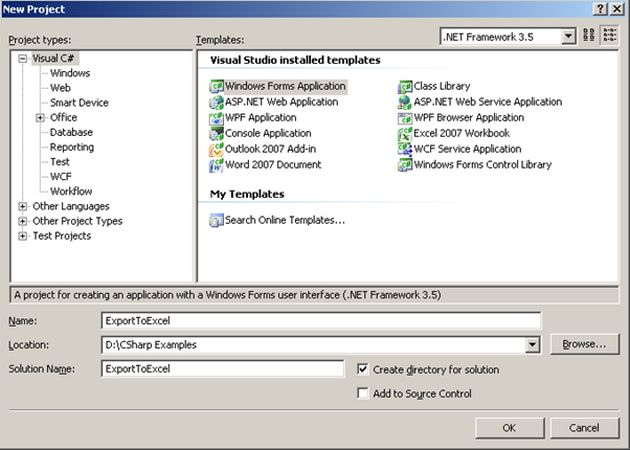The image size is (630, 450).
Task: Click the Office project type label
Action: (63, 118)
